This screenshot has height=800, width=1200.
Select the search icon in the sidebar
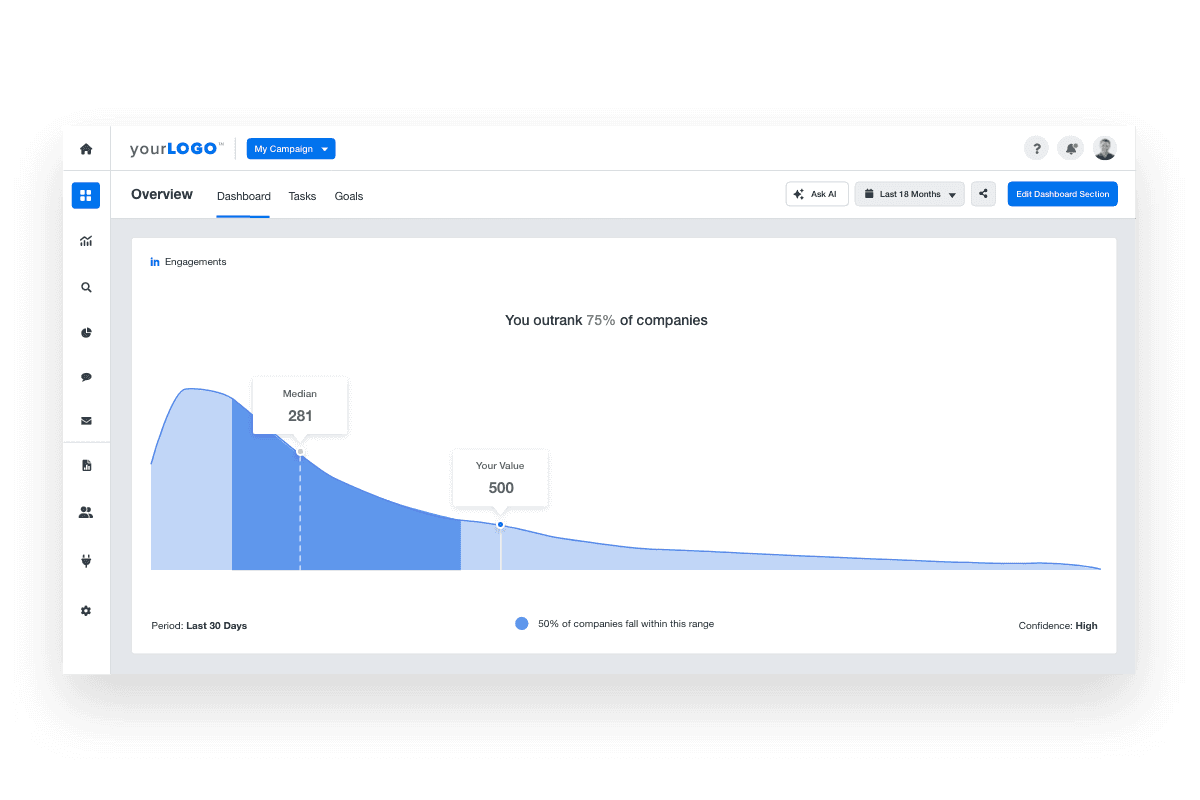(86, 287)
